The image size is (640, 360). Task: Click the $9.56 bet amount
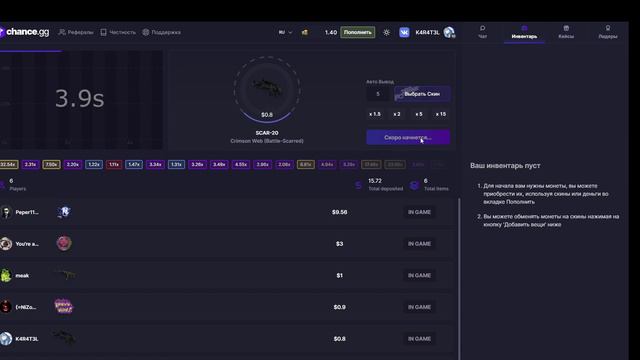click(x=340, y=212)
